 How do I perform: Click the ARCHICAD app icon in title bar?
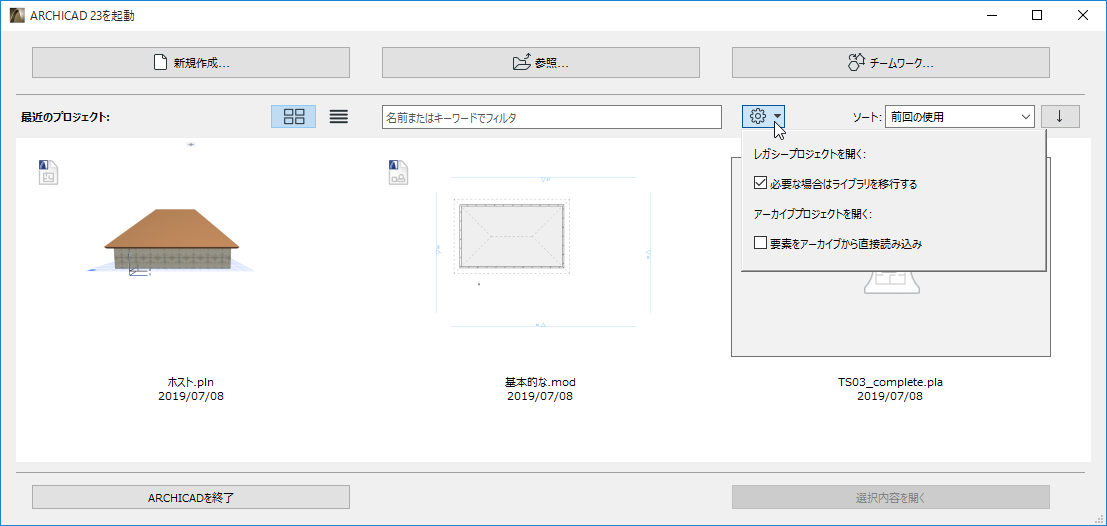pyautogui.click(x=17, y=15)
